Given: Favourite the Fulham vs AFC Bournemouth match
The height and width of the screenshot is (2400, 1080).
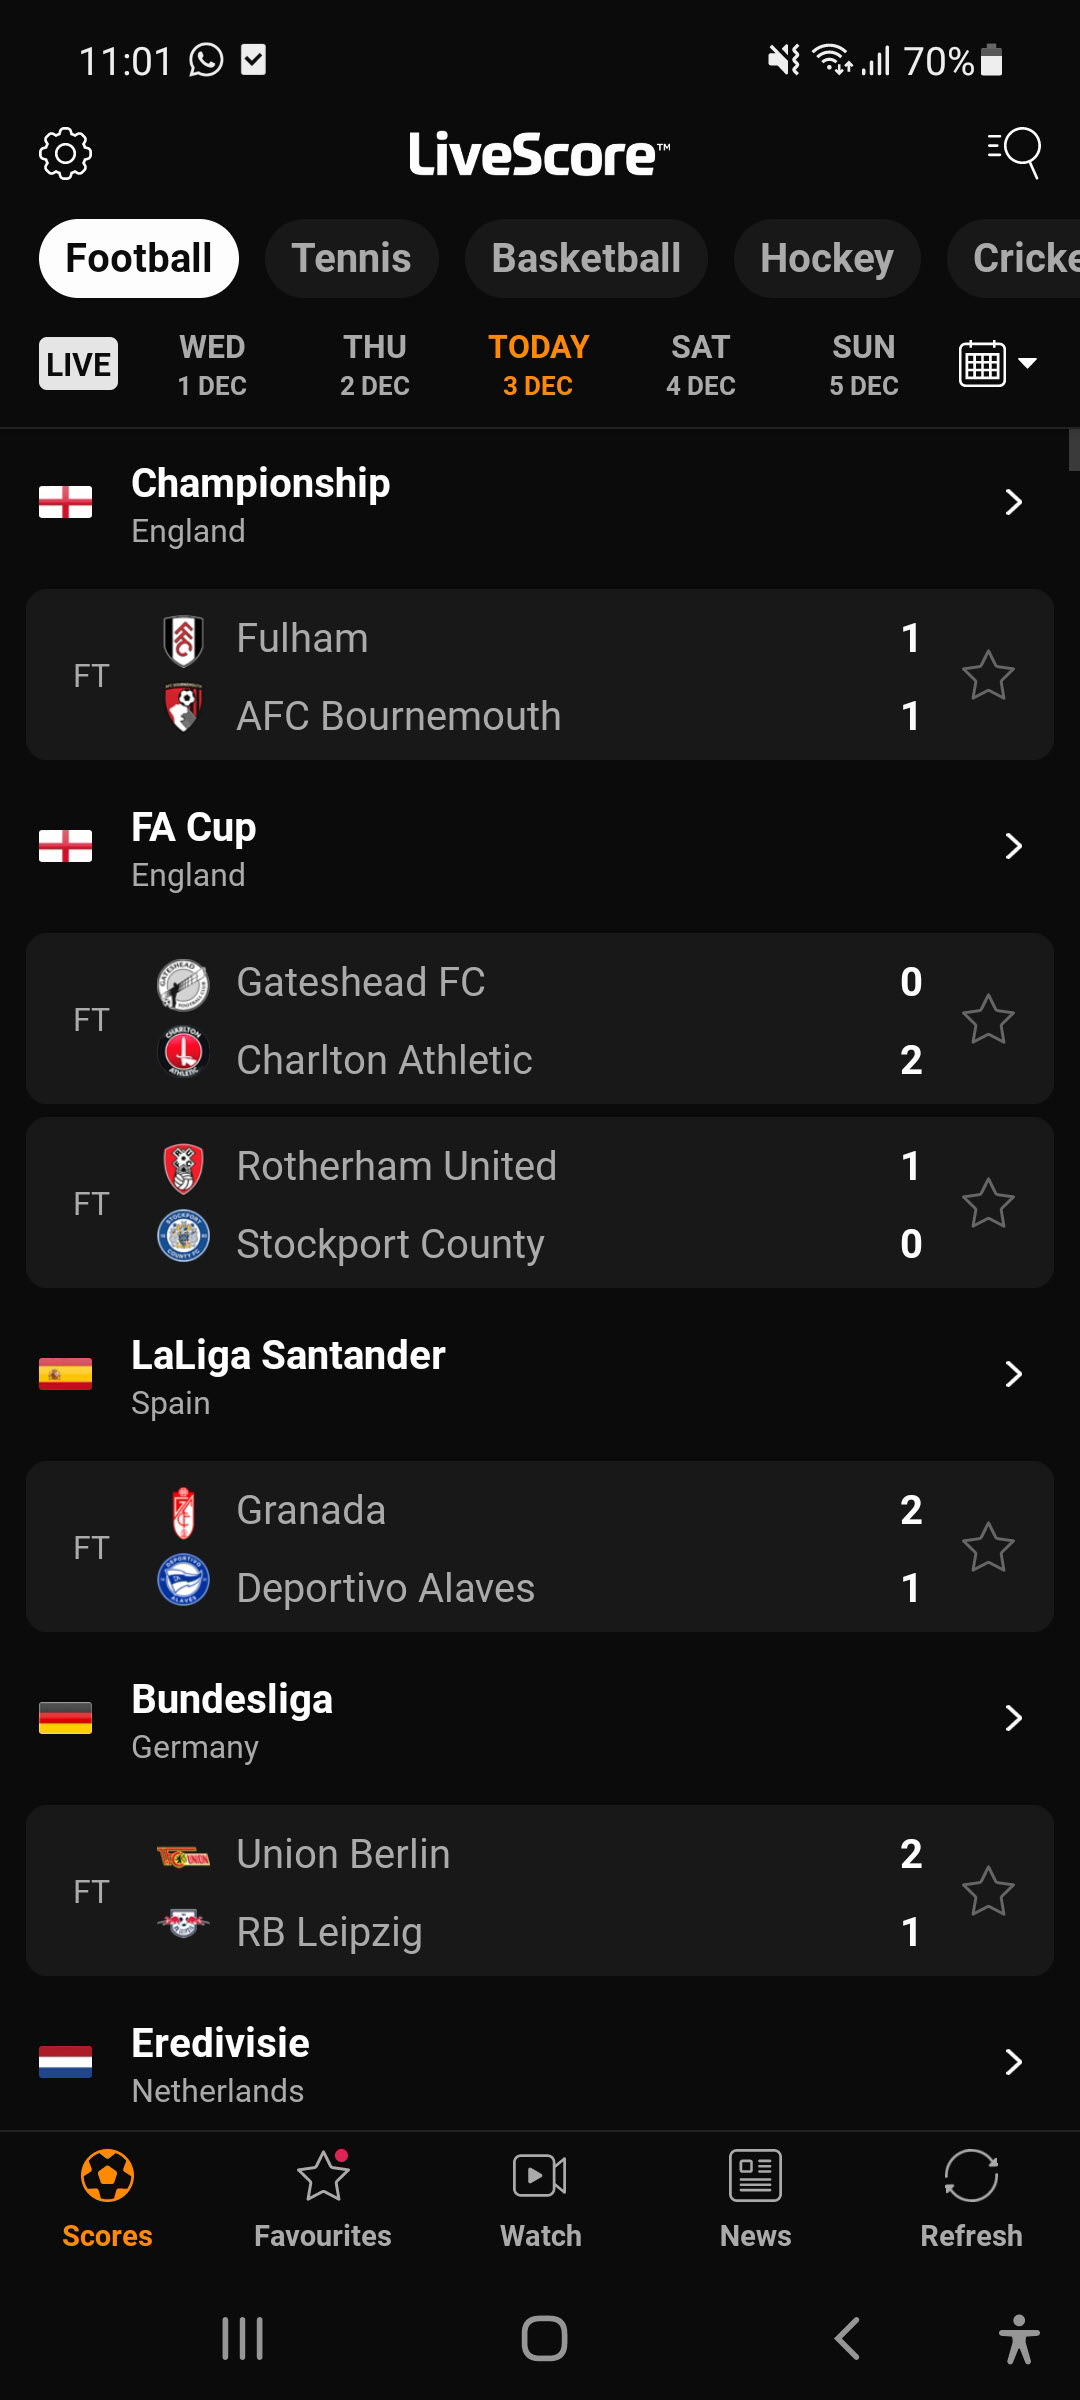Looking at the screenshot, I should [x=988, y=676].
